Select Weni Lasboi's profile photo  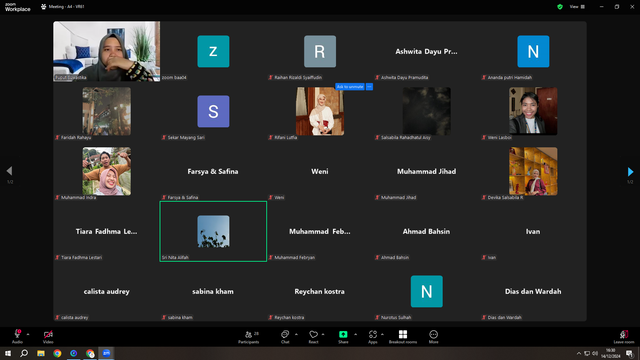tap(533, 111)
